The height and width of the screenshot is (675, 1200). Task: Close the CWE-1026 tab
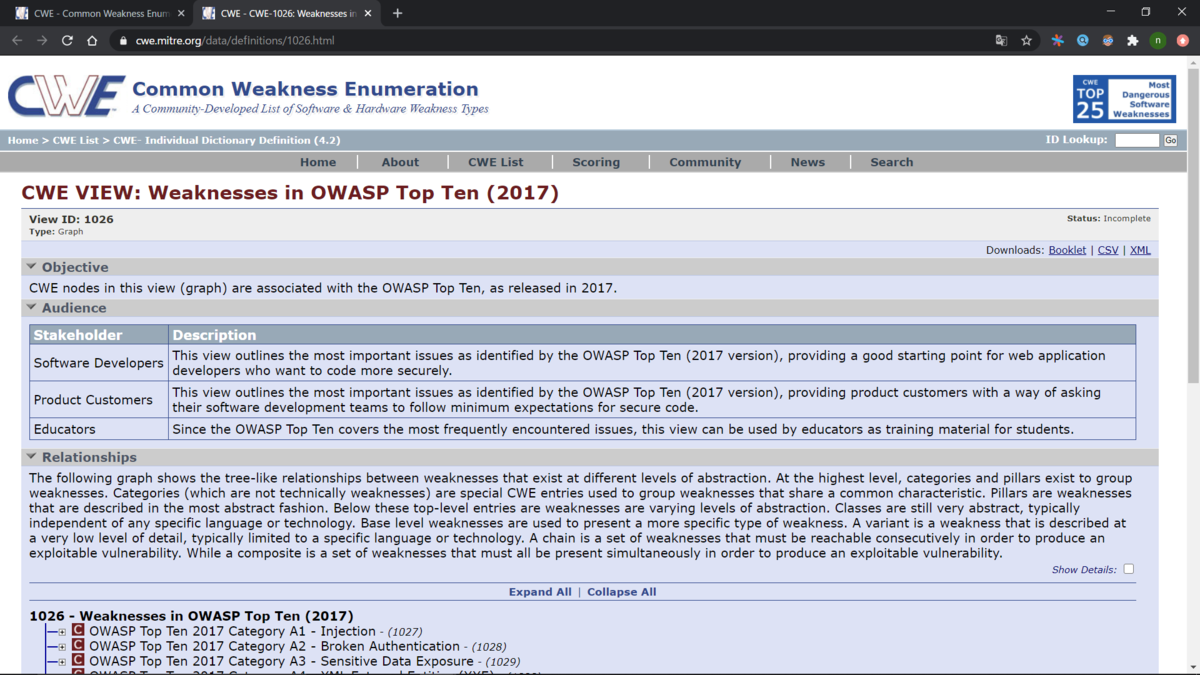coord(369,13)
